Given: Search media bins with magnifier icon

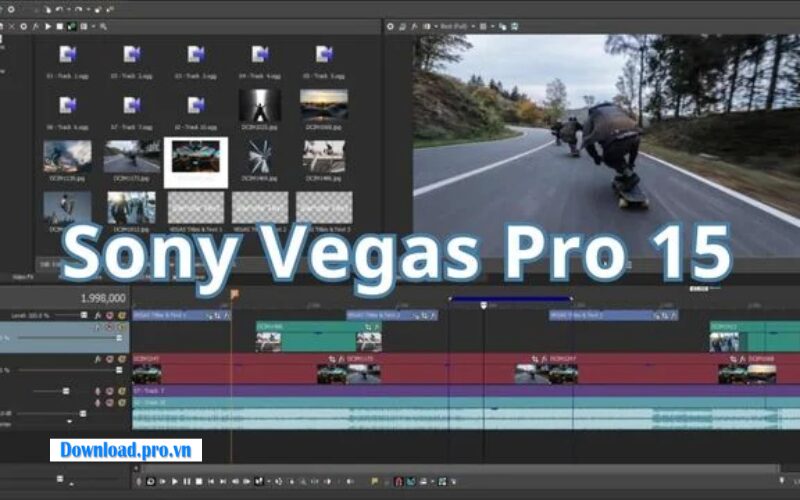Looking at the screenshot, I should click(x=104, y=27).
